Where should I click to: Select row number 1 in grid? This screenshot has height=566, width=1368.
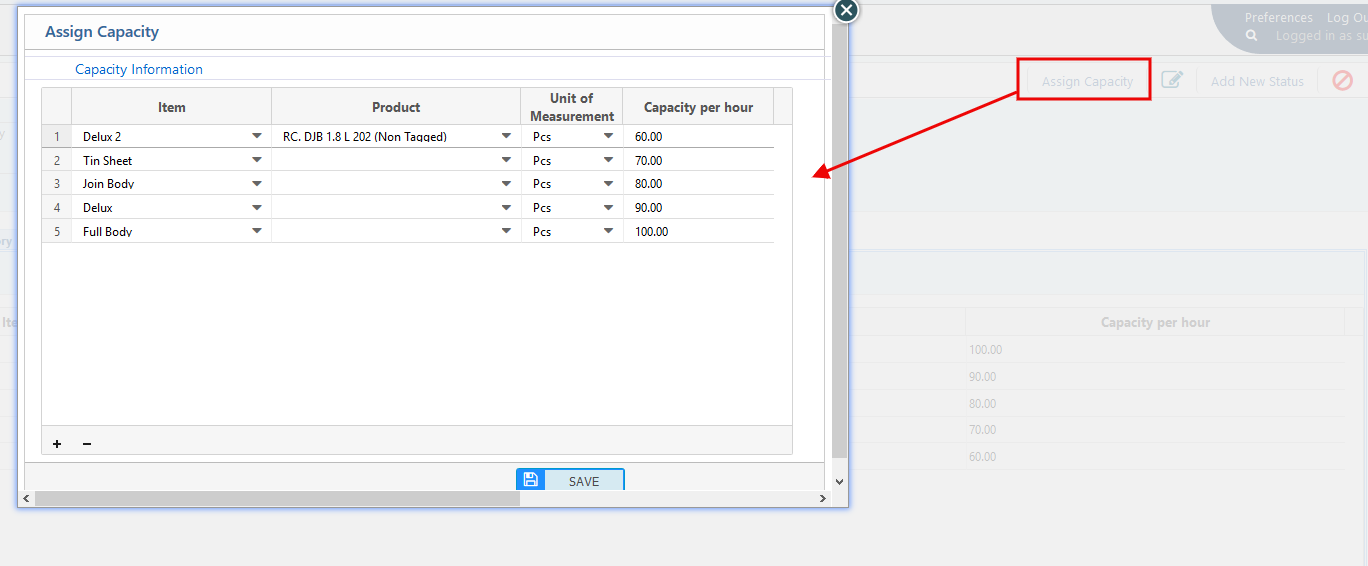click(x=57, y=136)
